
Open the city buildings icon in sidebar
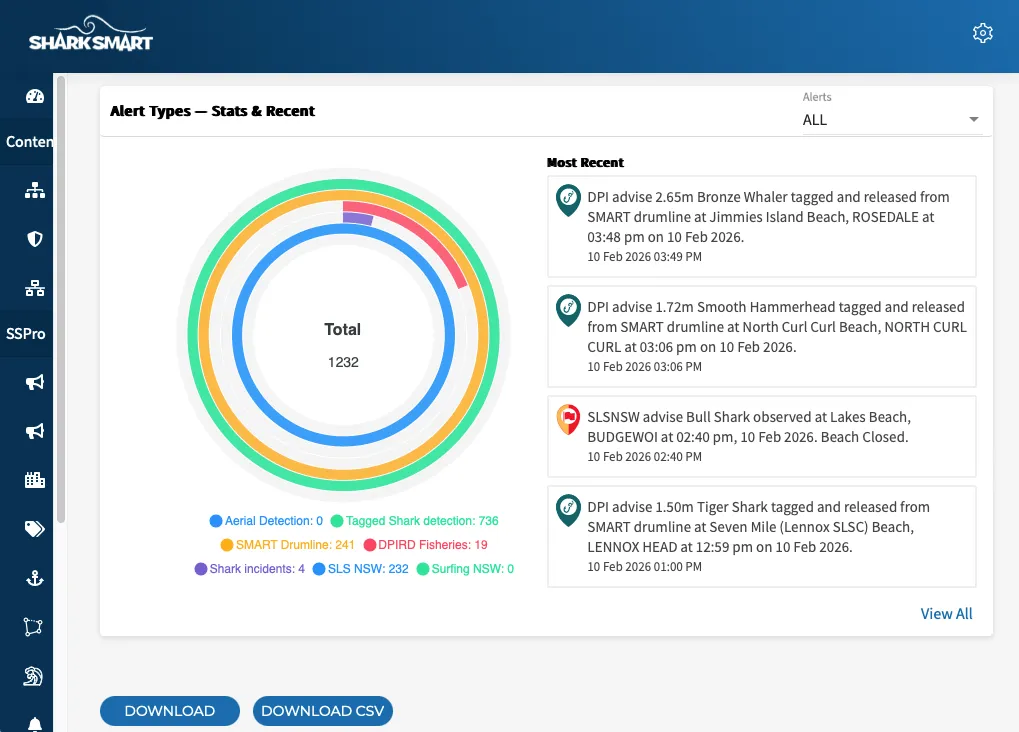34,480
